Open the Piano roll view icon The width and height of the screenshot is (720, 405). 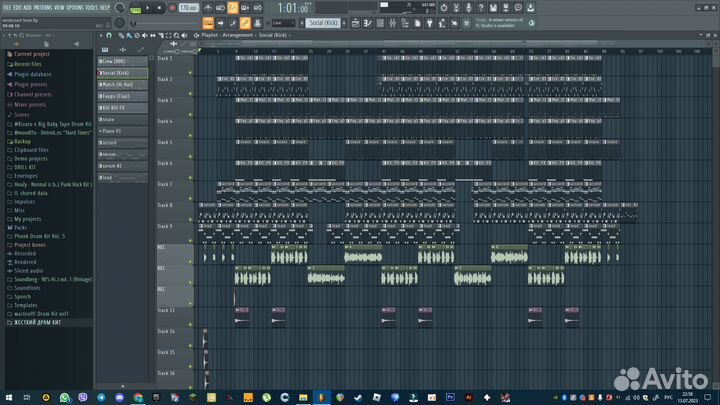click(367, 23)
